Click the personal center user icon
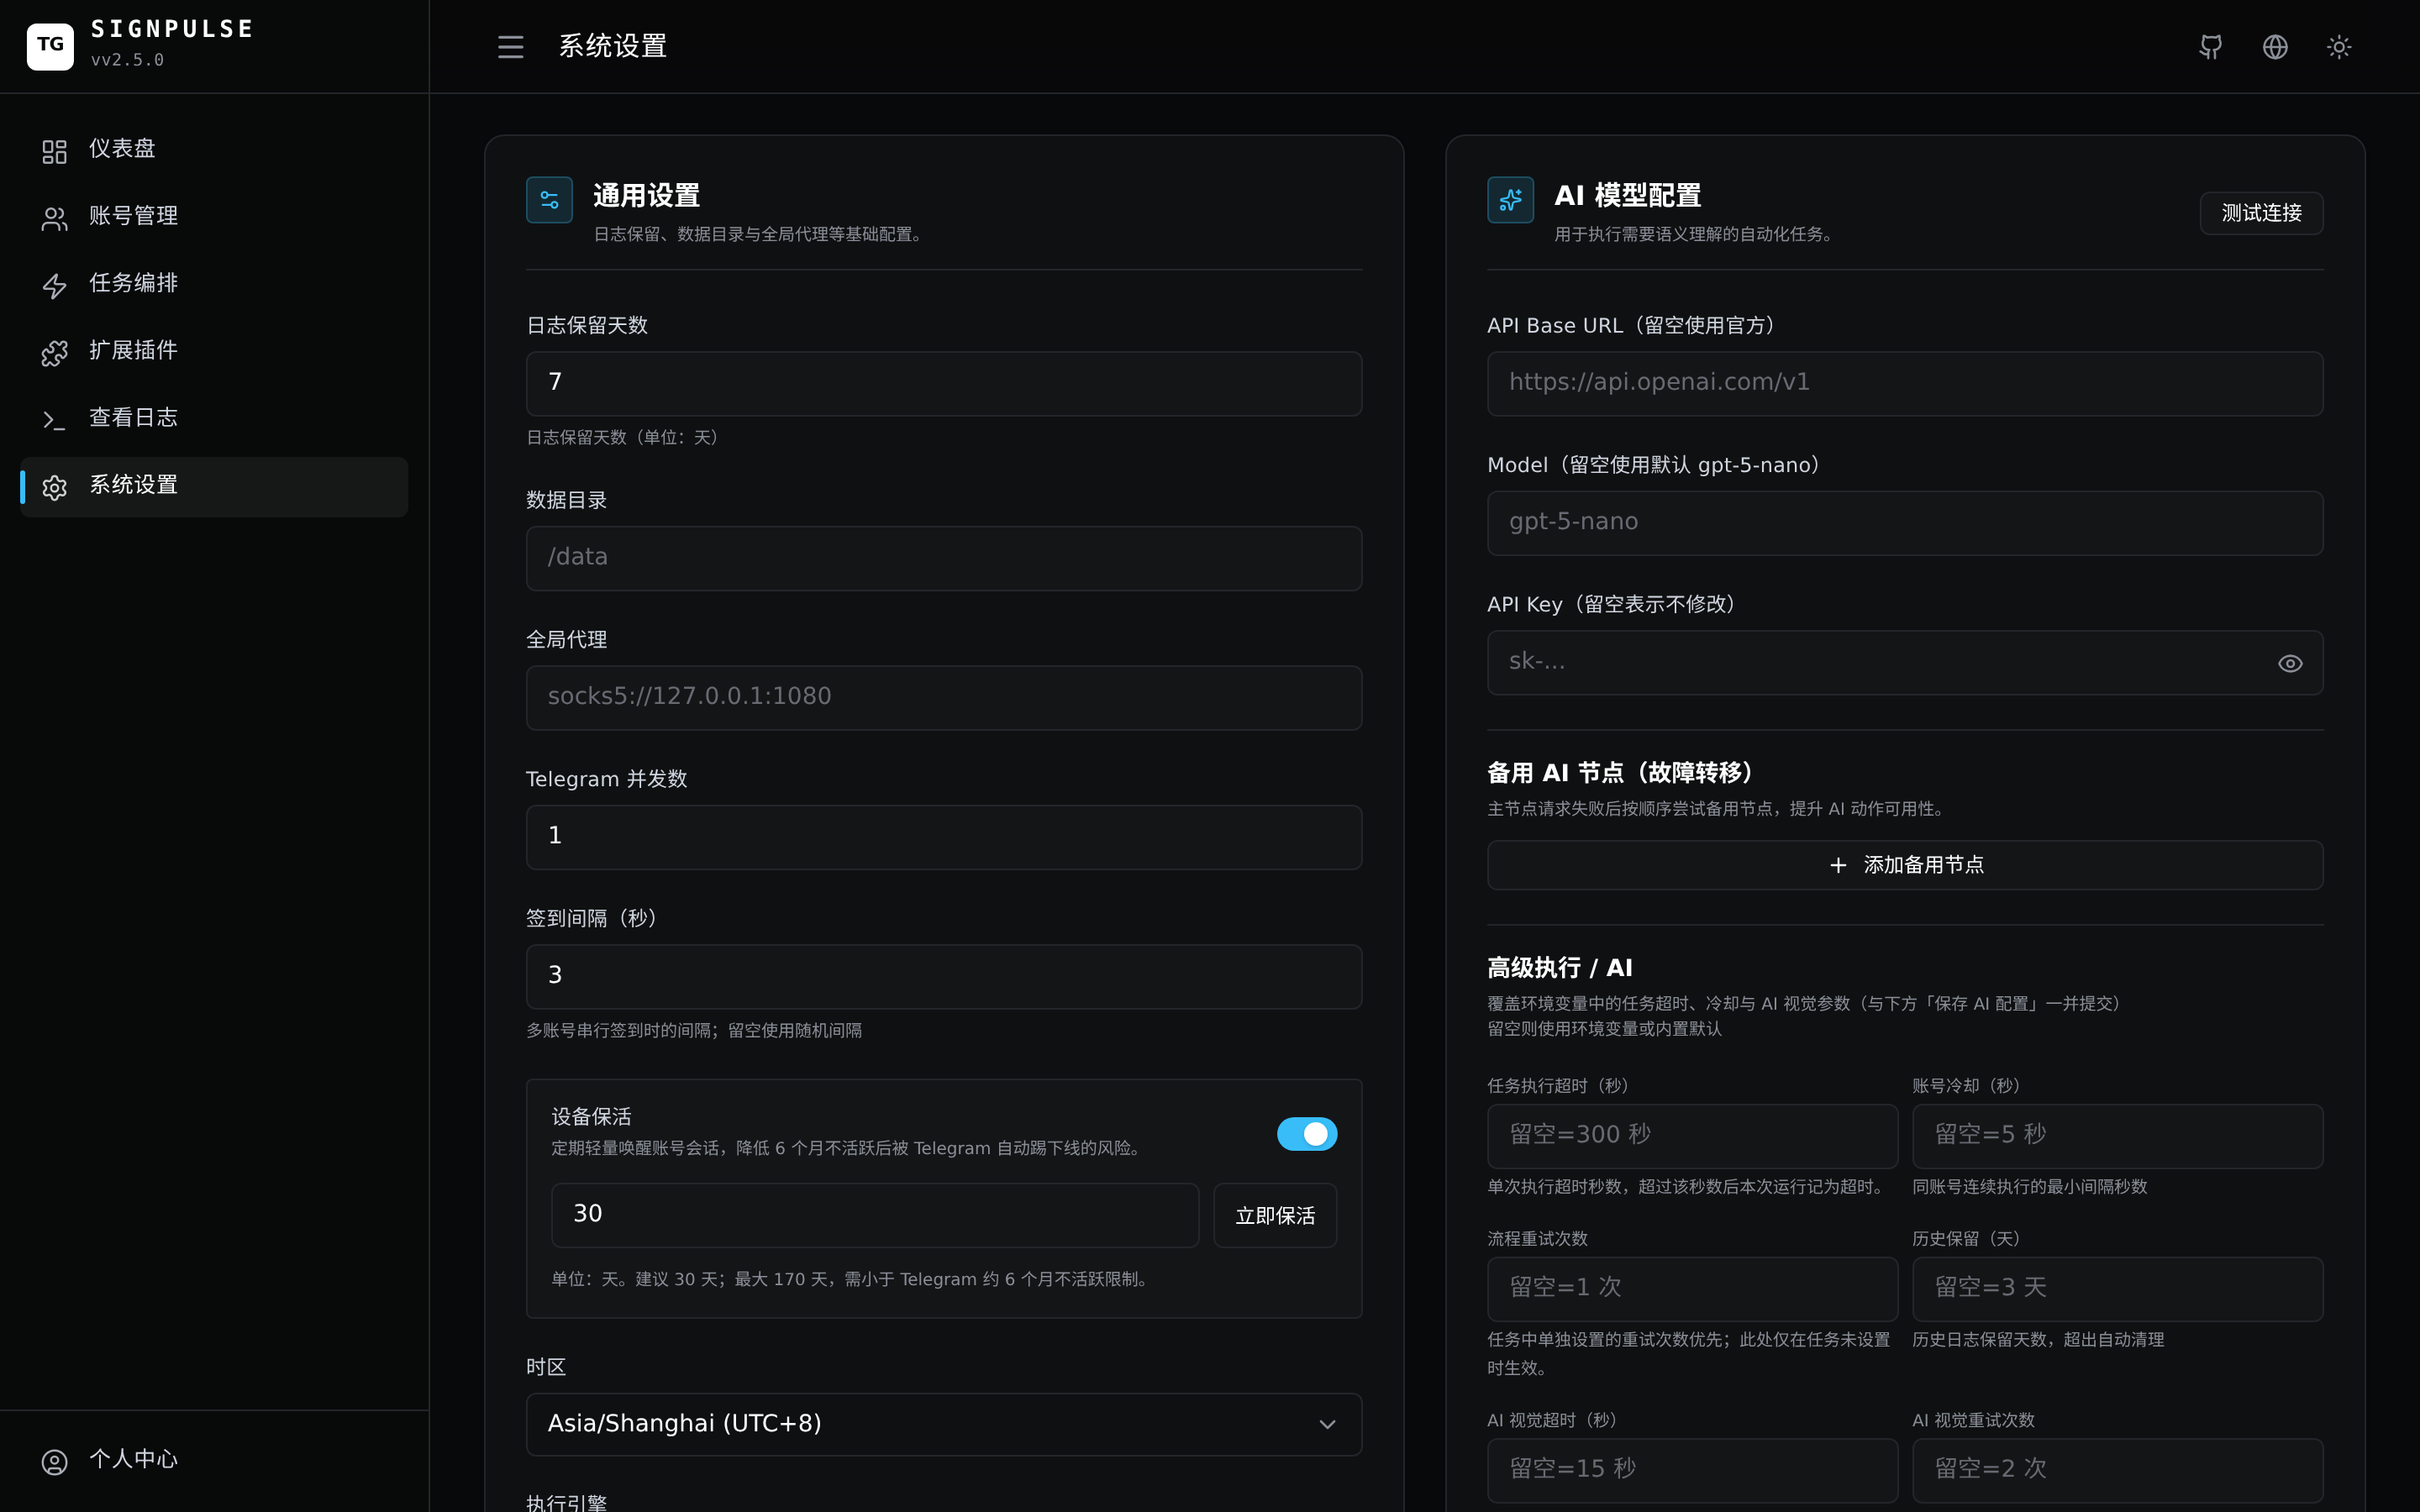Image resolution: width=2420 pixels, height=1512 pixels. coord(54,1462)
